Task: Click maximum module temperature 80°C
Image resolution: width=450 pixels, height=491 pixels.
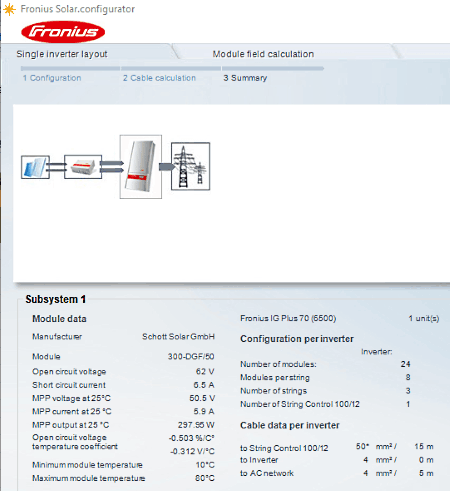Action: (205, 478)
